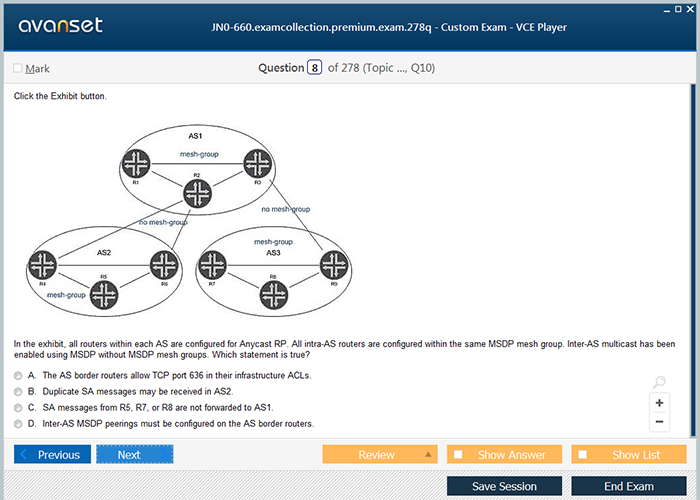Screen dimensions: 700x500
Task: Click the R2 router icon in AS1
Action: pyautogui.click(x=197, y=194)
